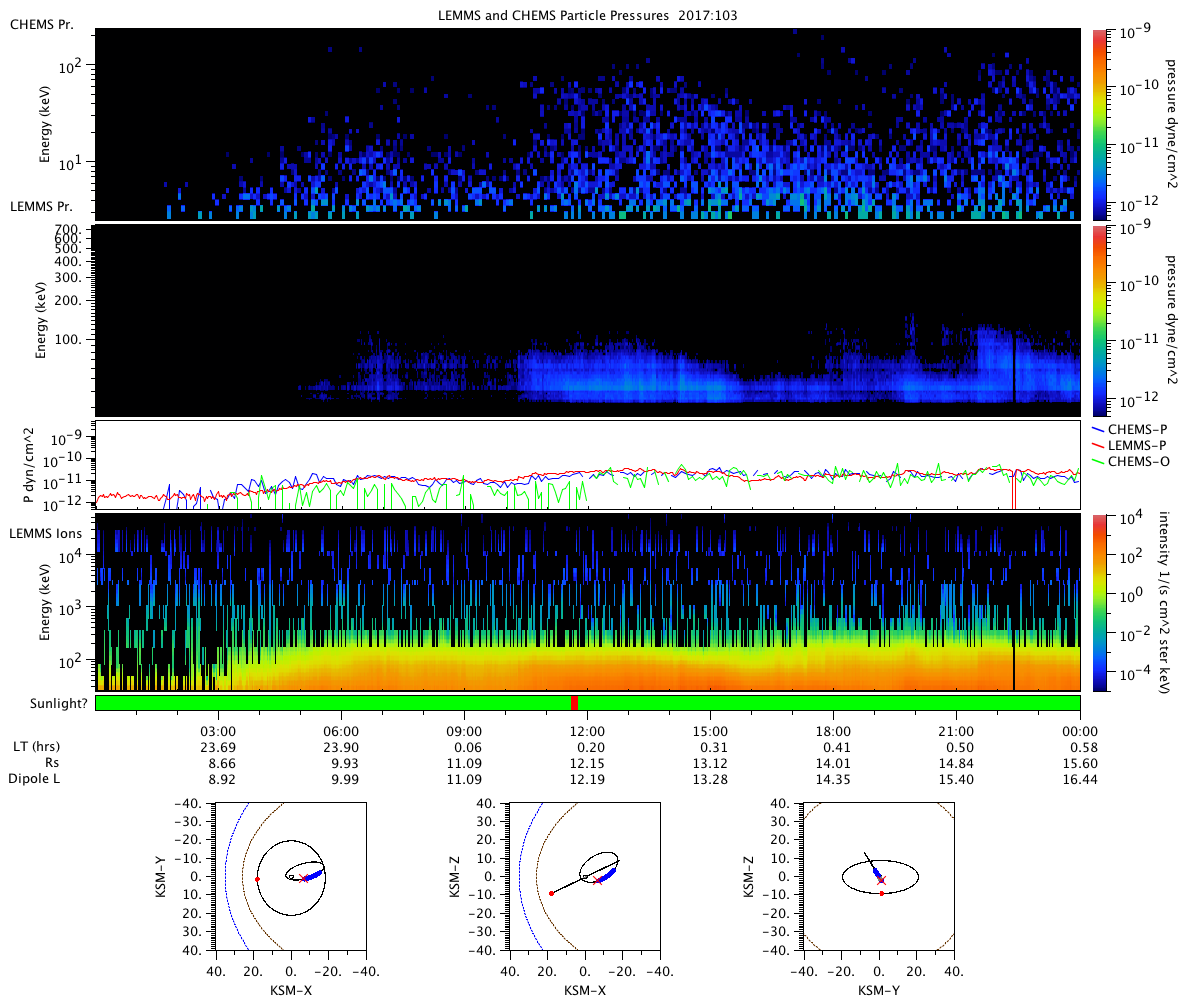Click the LEMMS intensity color bar

(x=1100, y=602)
